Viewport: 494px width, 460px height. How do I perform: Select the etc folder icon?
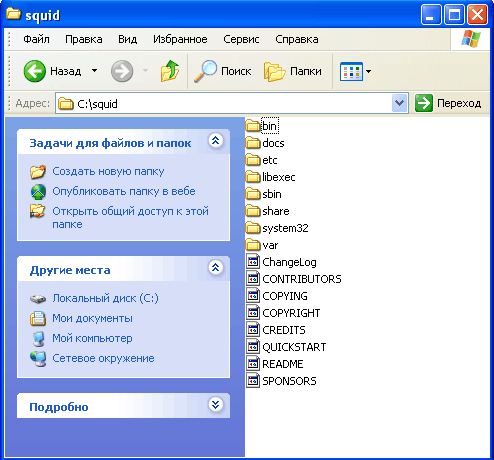[253, 160]
